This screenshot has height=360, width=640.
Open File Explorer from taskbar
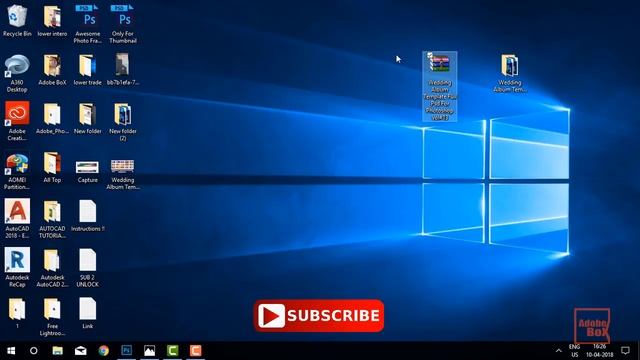tap(58, 351)
